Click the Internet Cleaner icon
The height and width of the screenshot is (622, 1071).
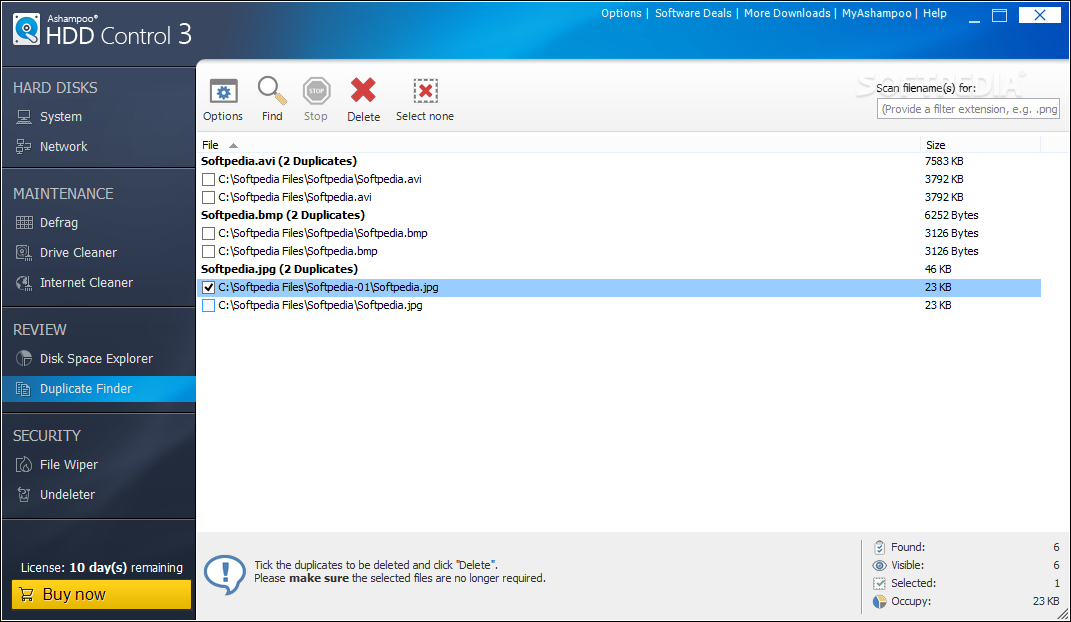coord(24,283)
